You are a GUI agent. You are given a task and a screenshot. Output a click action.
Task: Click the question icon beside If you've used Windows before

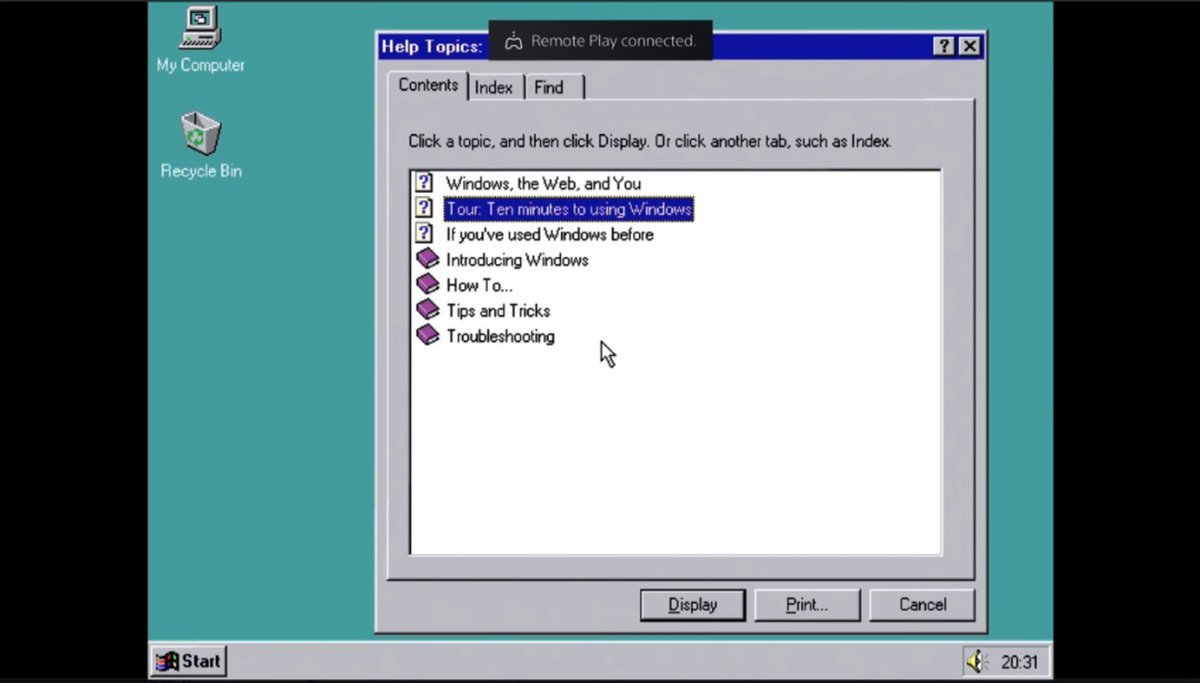click(x=425, y=234)
